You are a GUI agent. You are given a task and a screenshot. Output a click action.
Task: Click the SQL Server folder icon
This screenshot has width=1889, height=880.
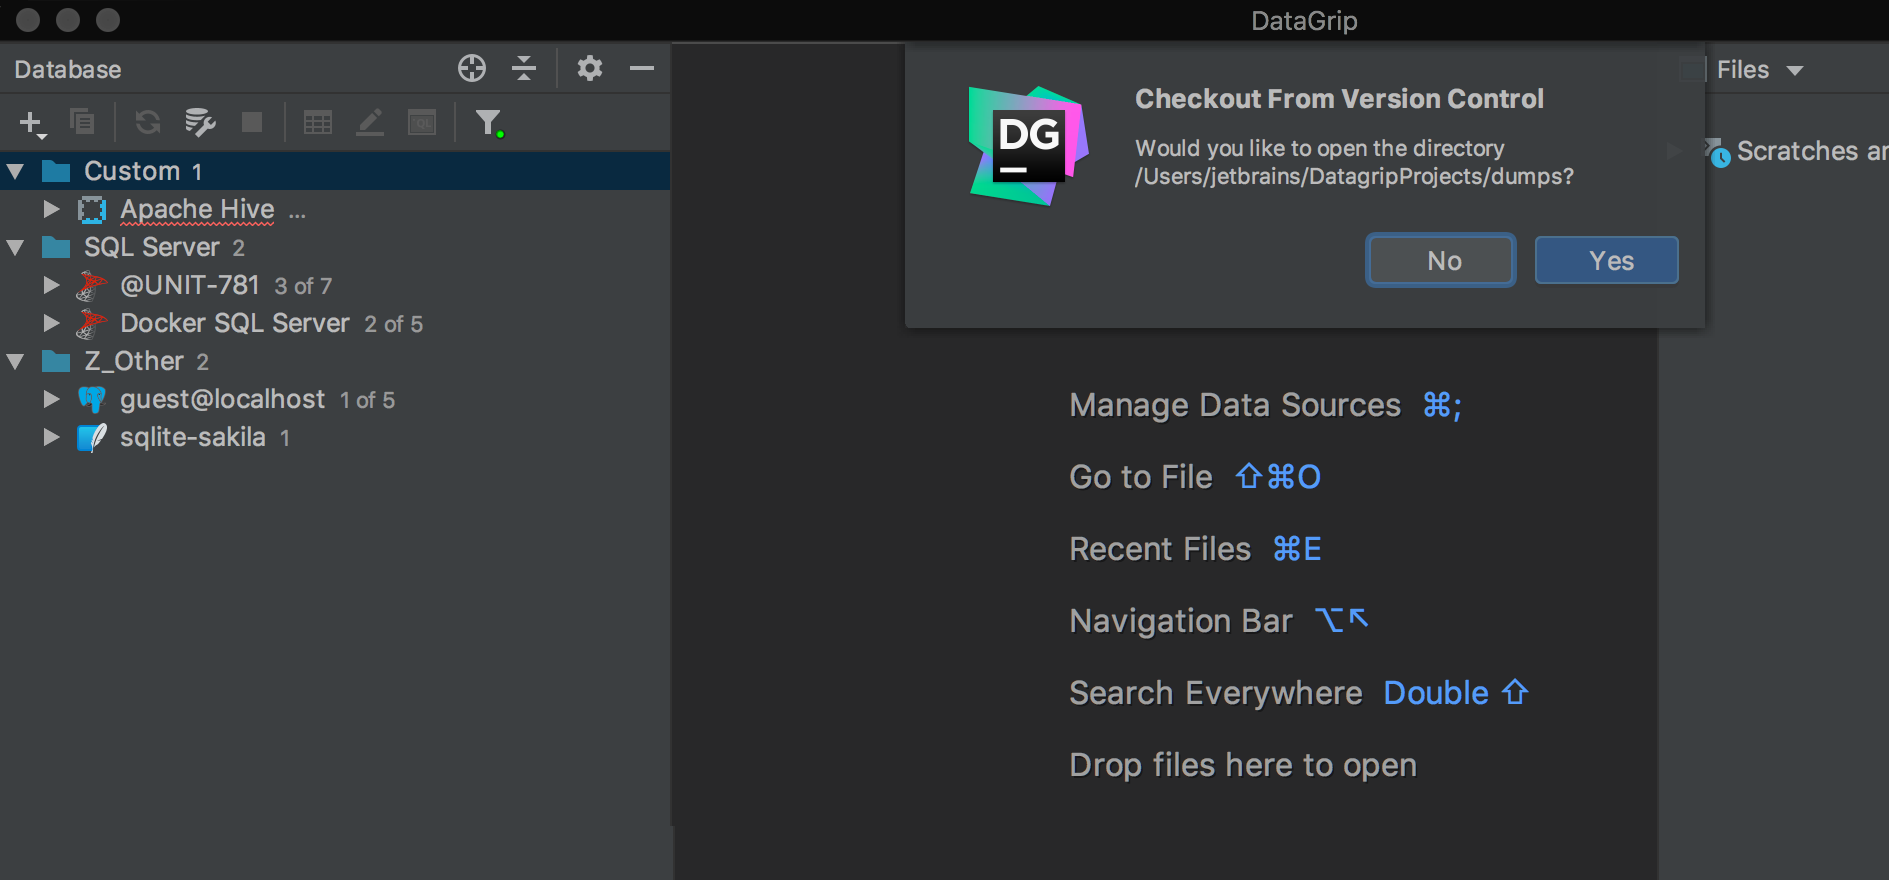click(56, 247)
